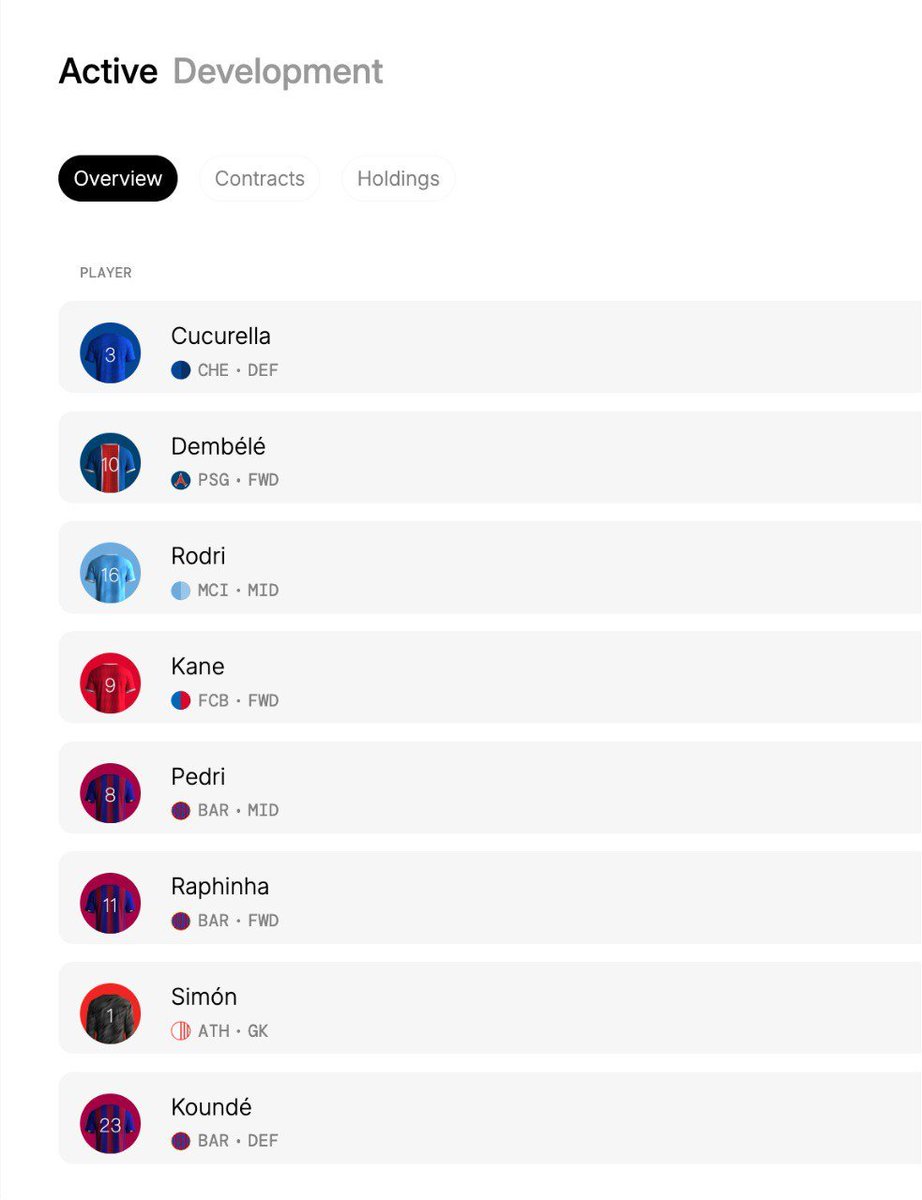Switch to the Holdings tab
The image size is (922, 1200).
[x=398, y=179]
